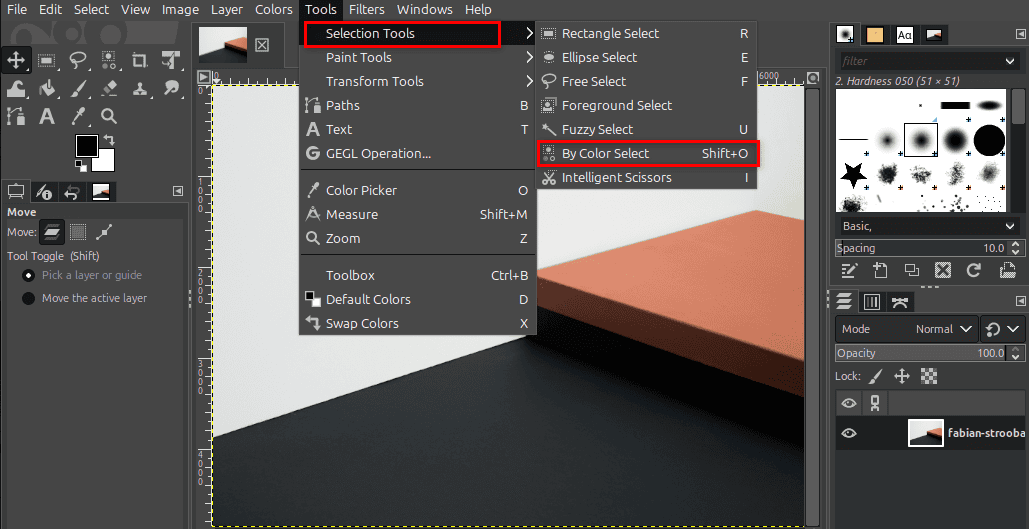
Task: Choose By Color Select menu entry
Action: click(647, 154)
